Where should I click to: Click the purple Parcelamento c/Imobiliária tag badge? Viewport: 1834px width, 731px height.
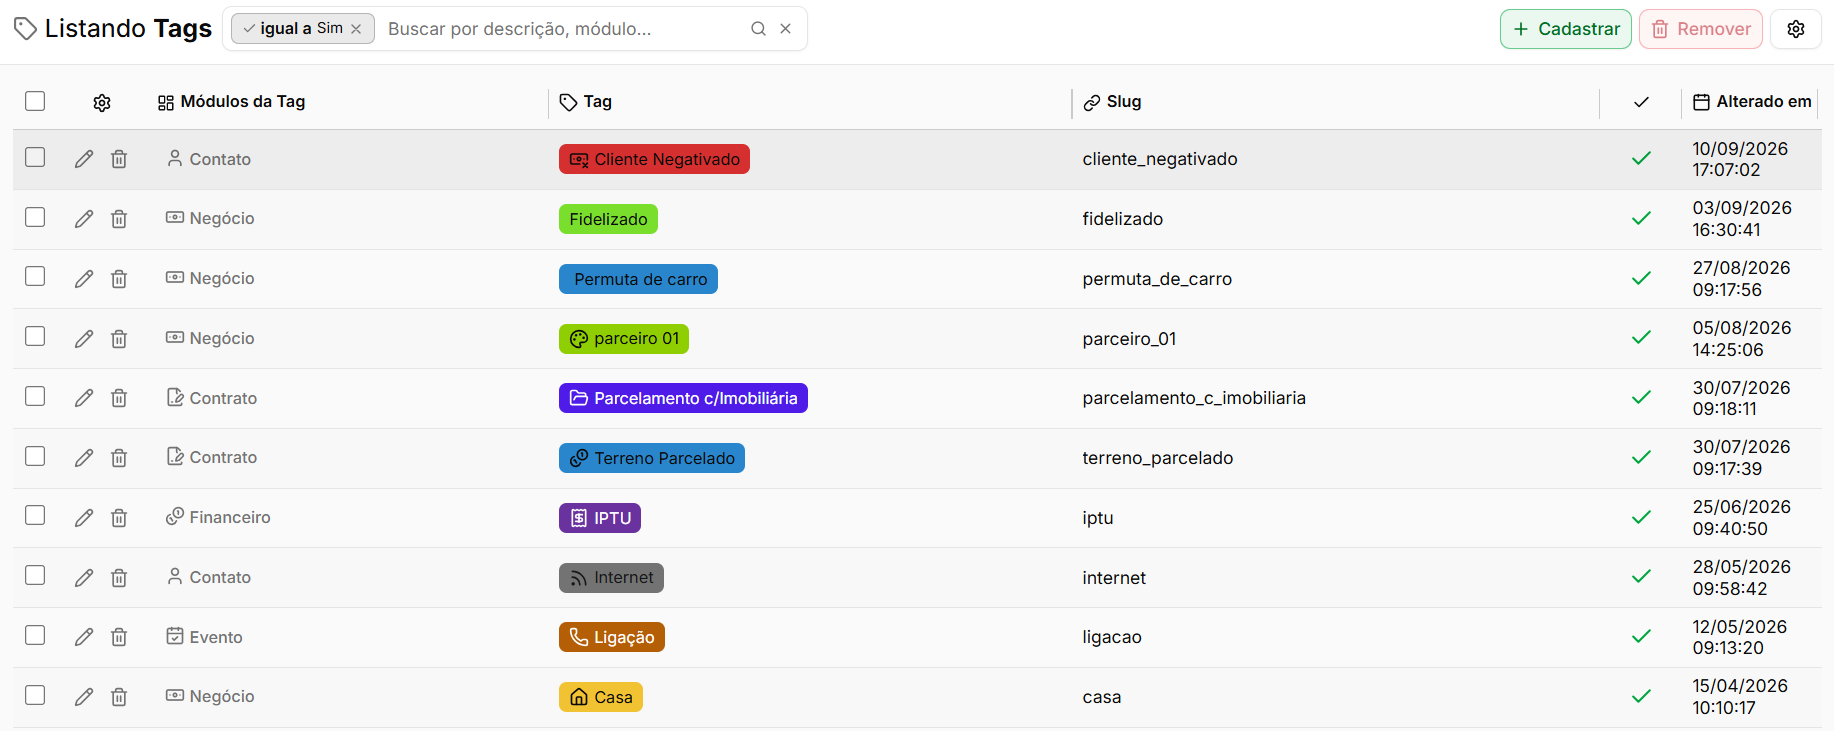(683, 398)
